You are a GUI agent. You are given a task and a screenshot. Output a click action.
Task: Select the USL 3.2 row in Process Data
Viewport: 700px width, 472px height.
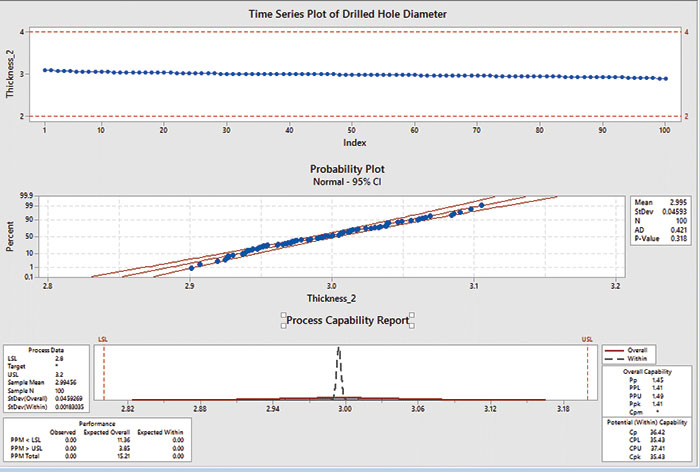pyautogui.click(x=36, y=374)
